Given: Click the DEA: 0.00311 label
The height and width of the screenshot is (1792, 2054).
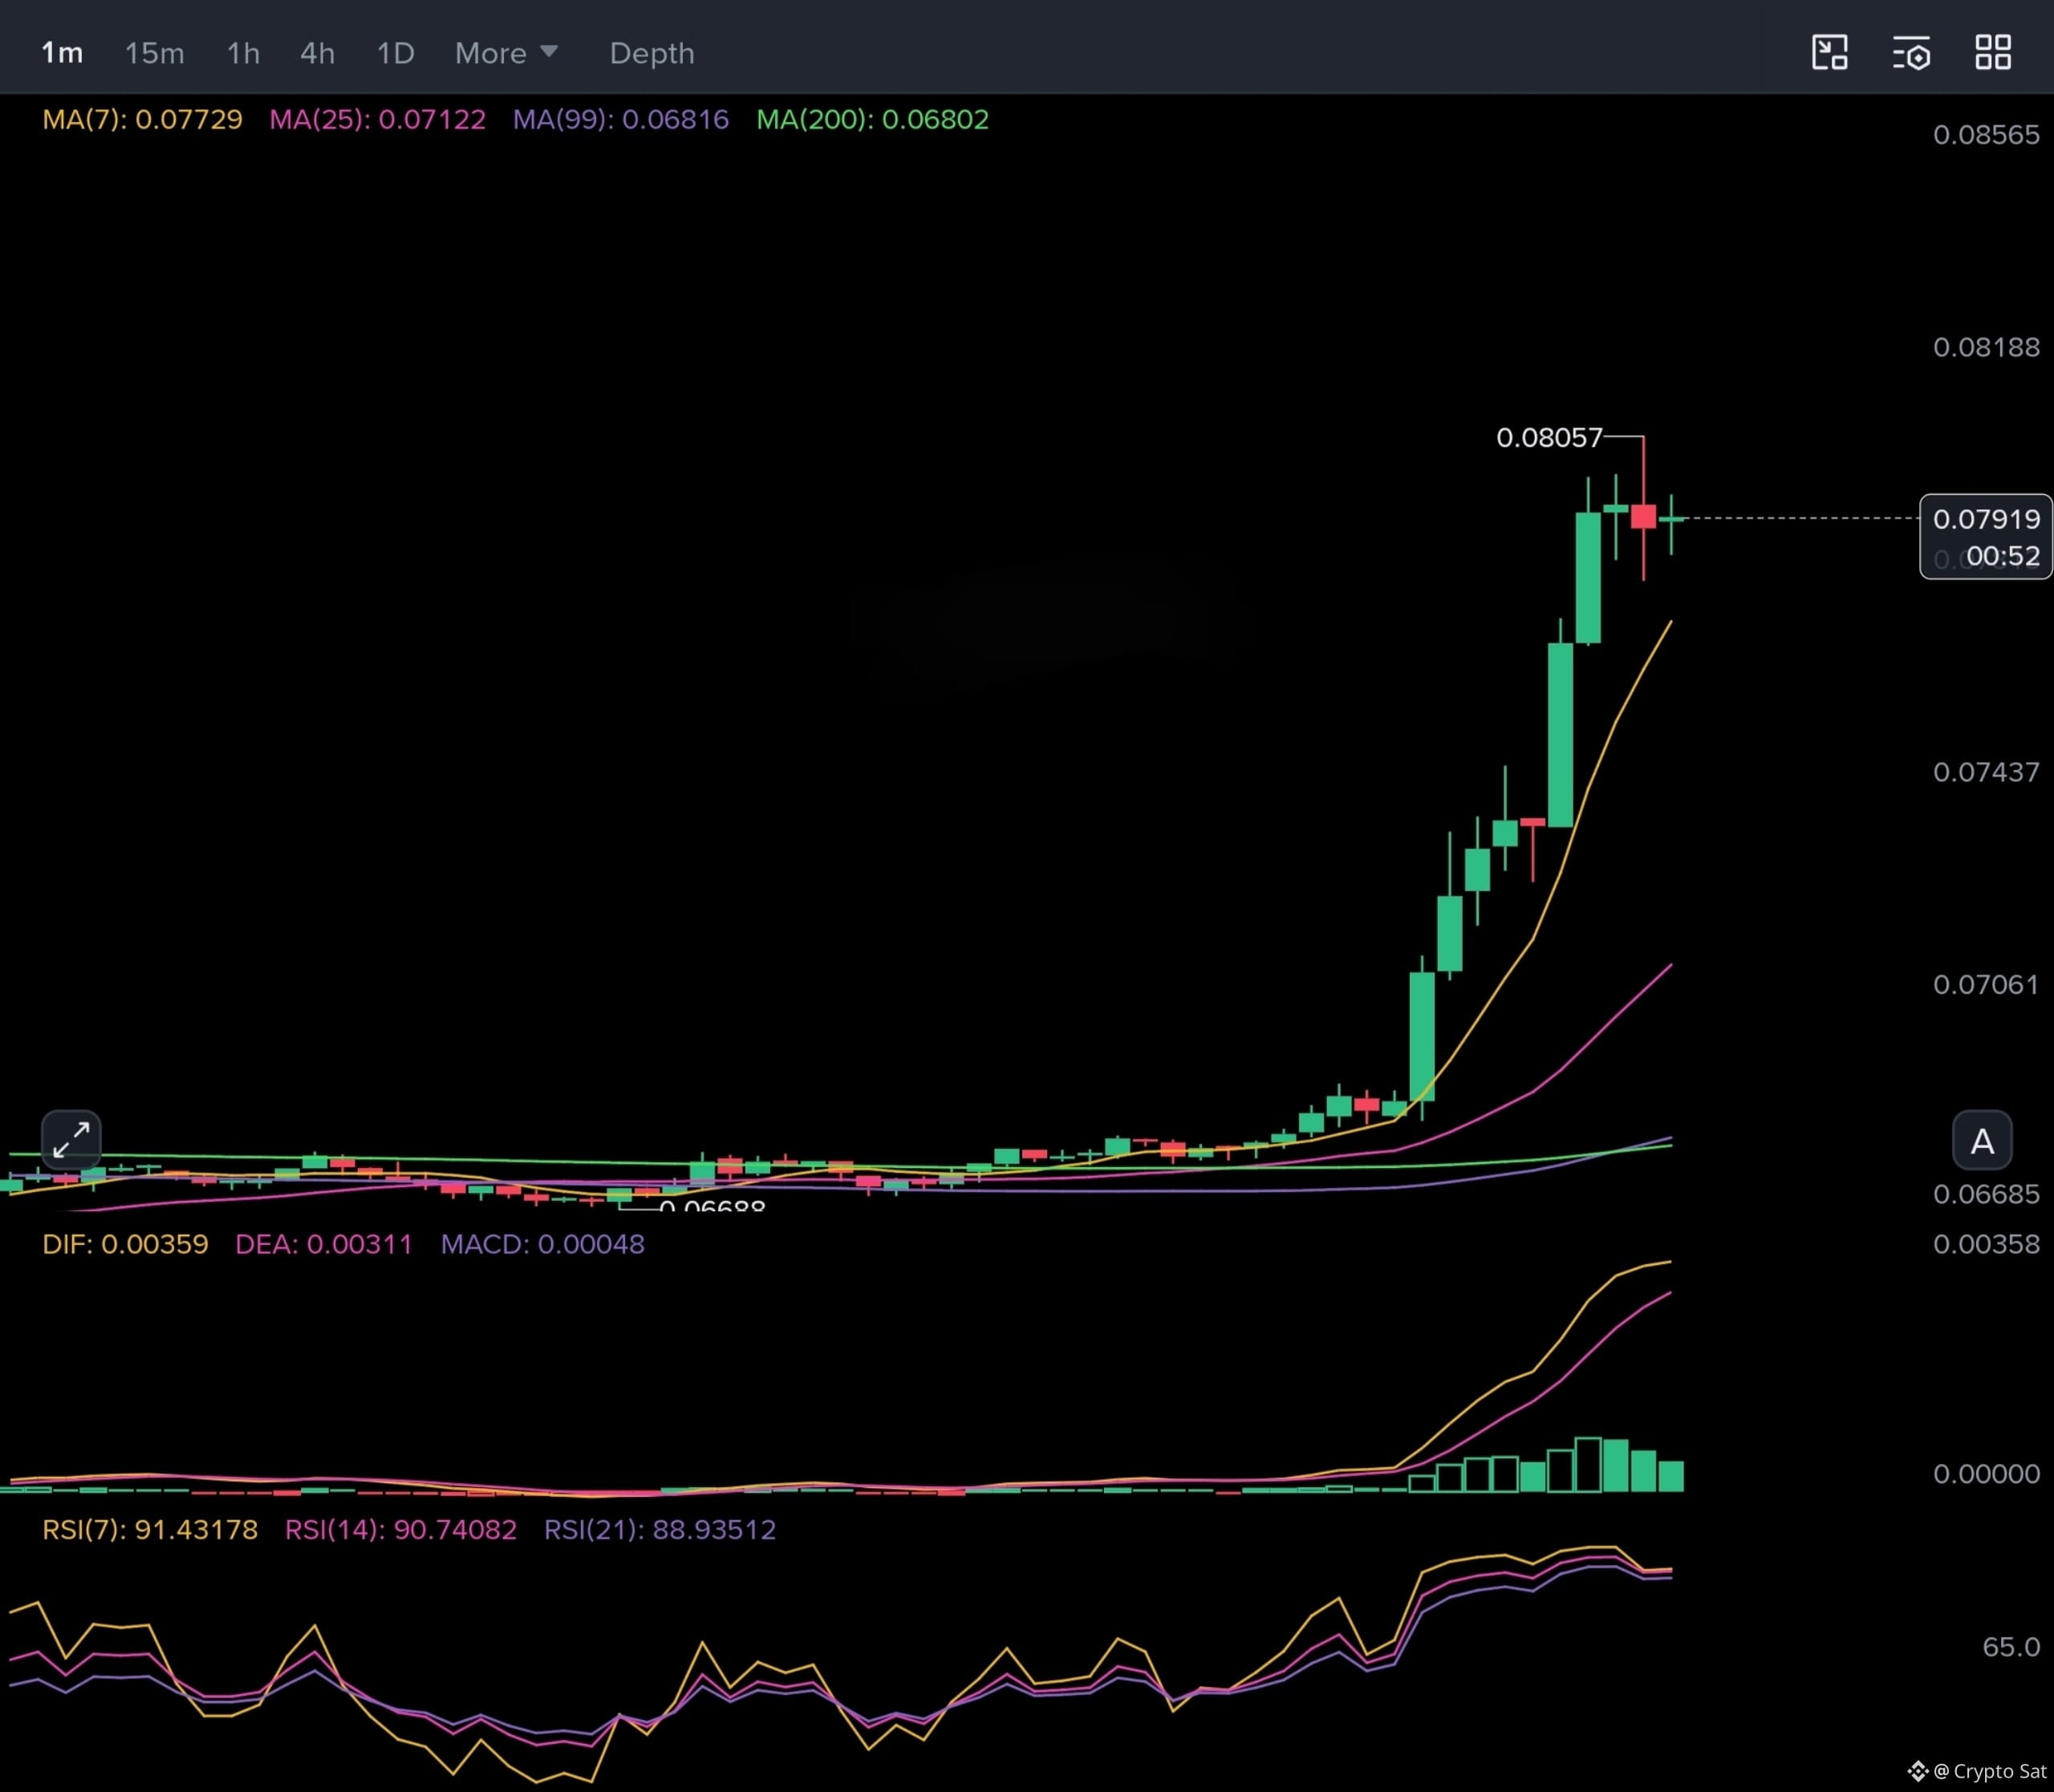Looking at the screenshot, I should (x=324, y=1244).
